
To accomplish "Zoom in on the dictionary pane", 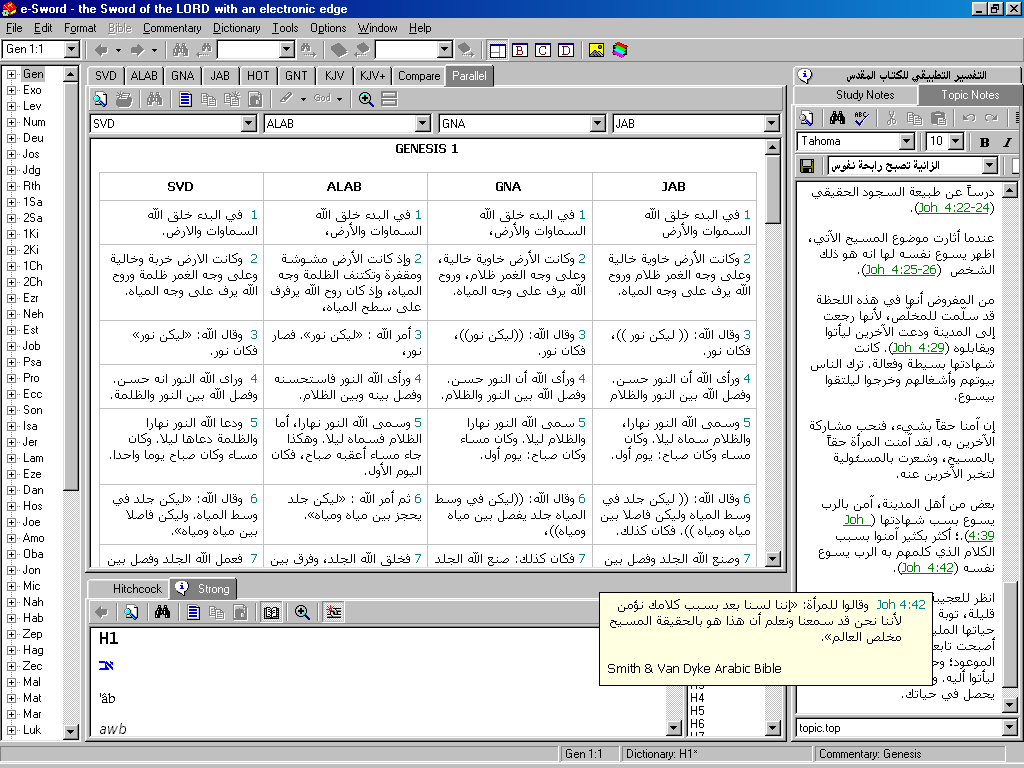I will (302, 612).
